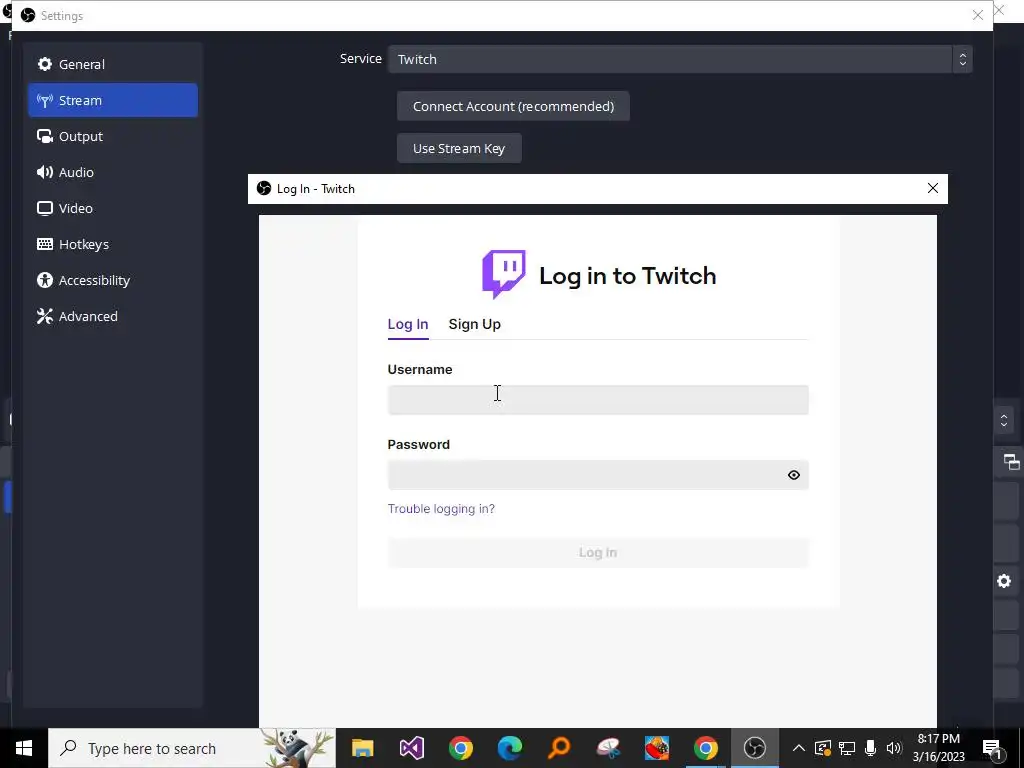Open second Chrome icon next to OBS
Image resolution: width=1024 pixels, height=768 pixels.
click(705, 748)
